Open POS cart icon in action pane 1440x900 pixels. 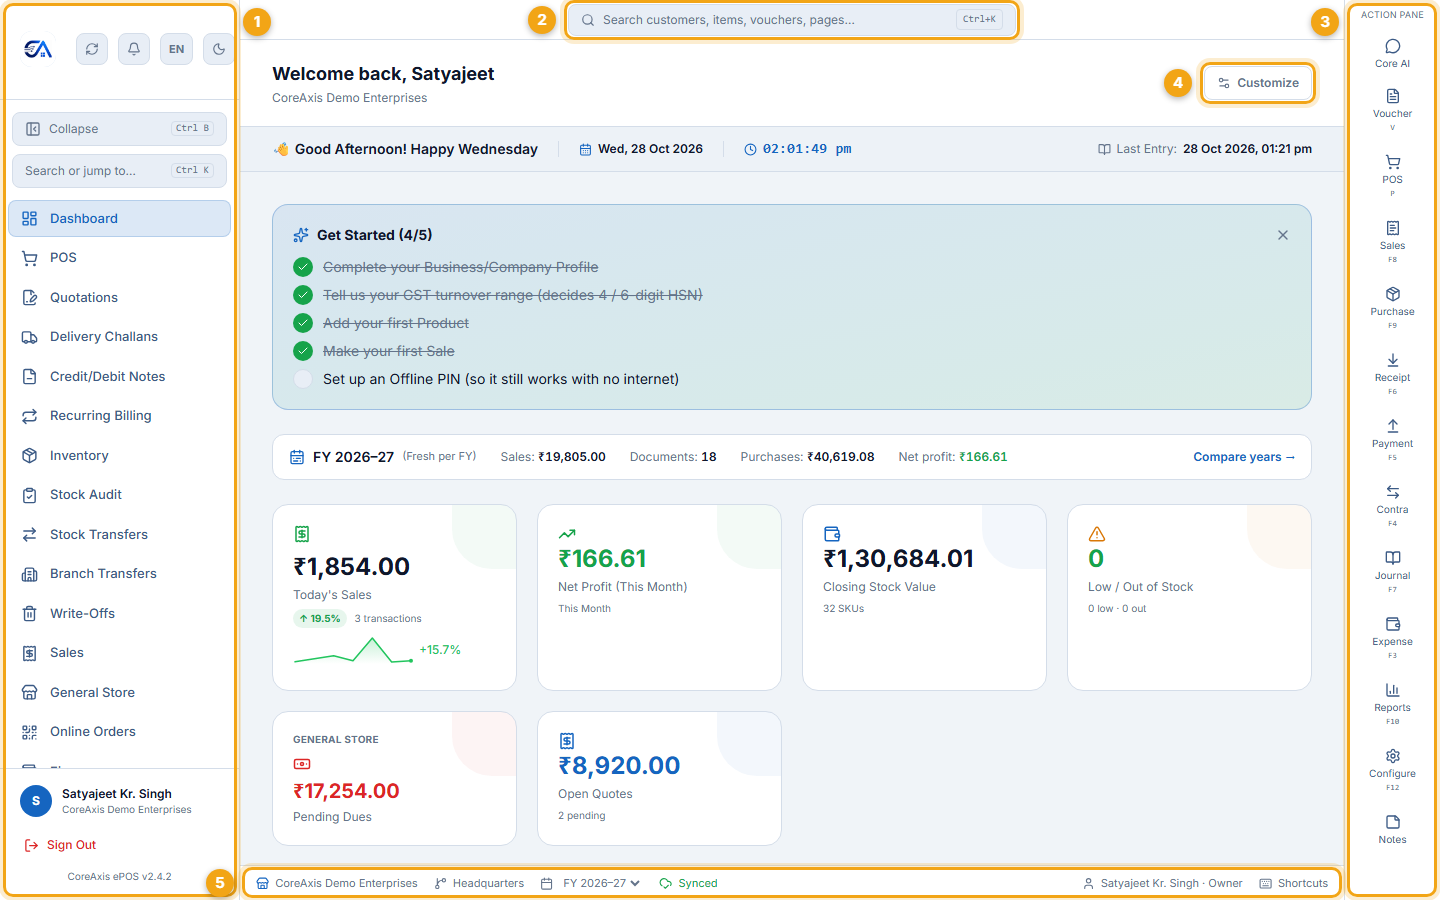click(1392, 175)
